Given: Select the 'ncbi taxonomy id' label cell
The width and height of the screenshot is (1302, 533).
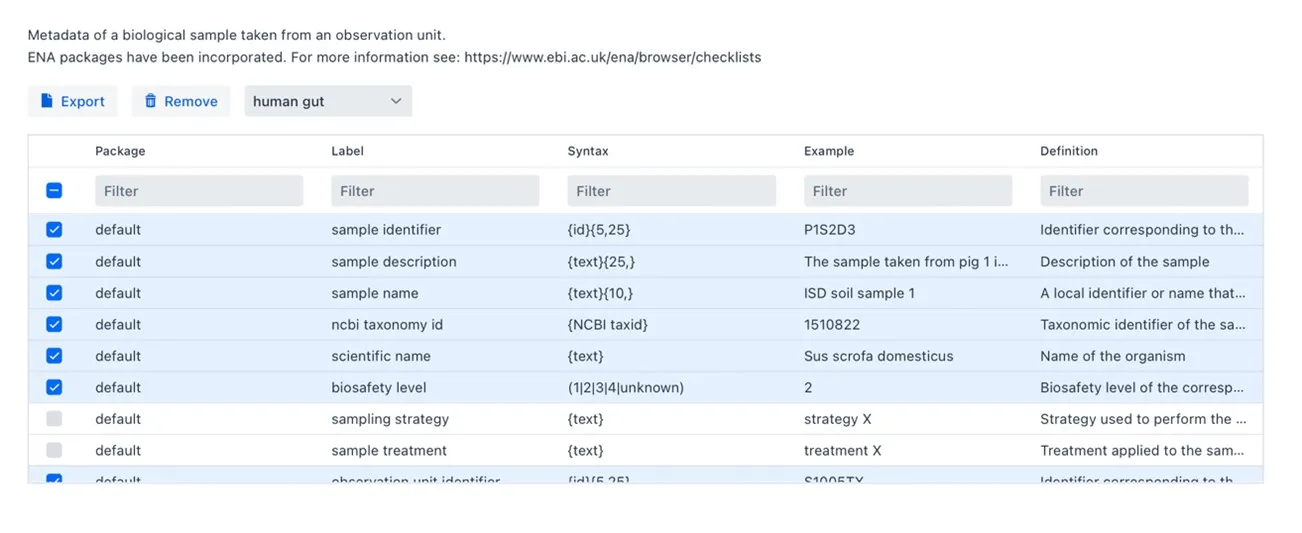Looking at the screenshot, I should click(387, 324).
